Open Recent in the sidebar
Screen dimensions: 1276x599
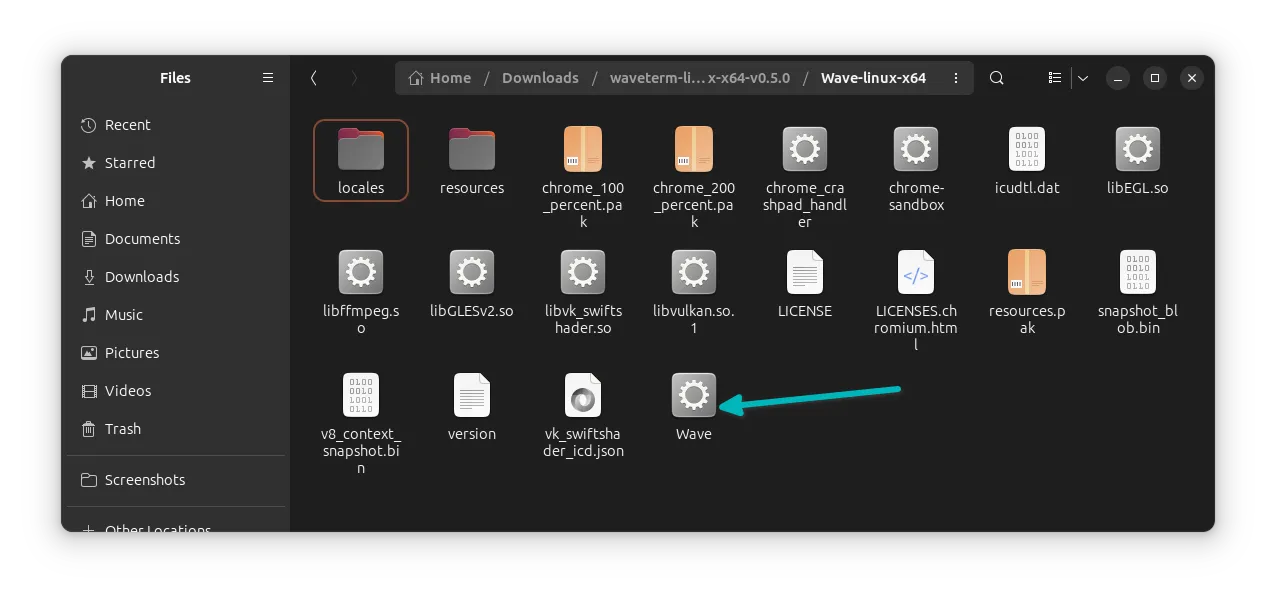(x=127, y=125)
